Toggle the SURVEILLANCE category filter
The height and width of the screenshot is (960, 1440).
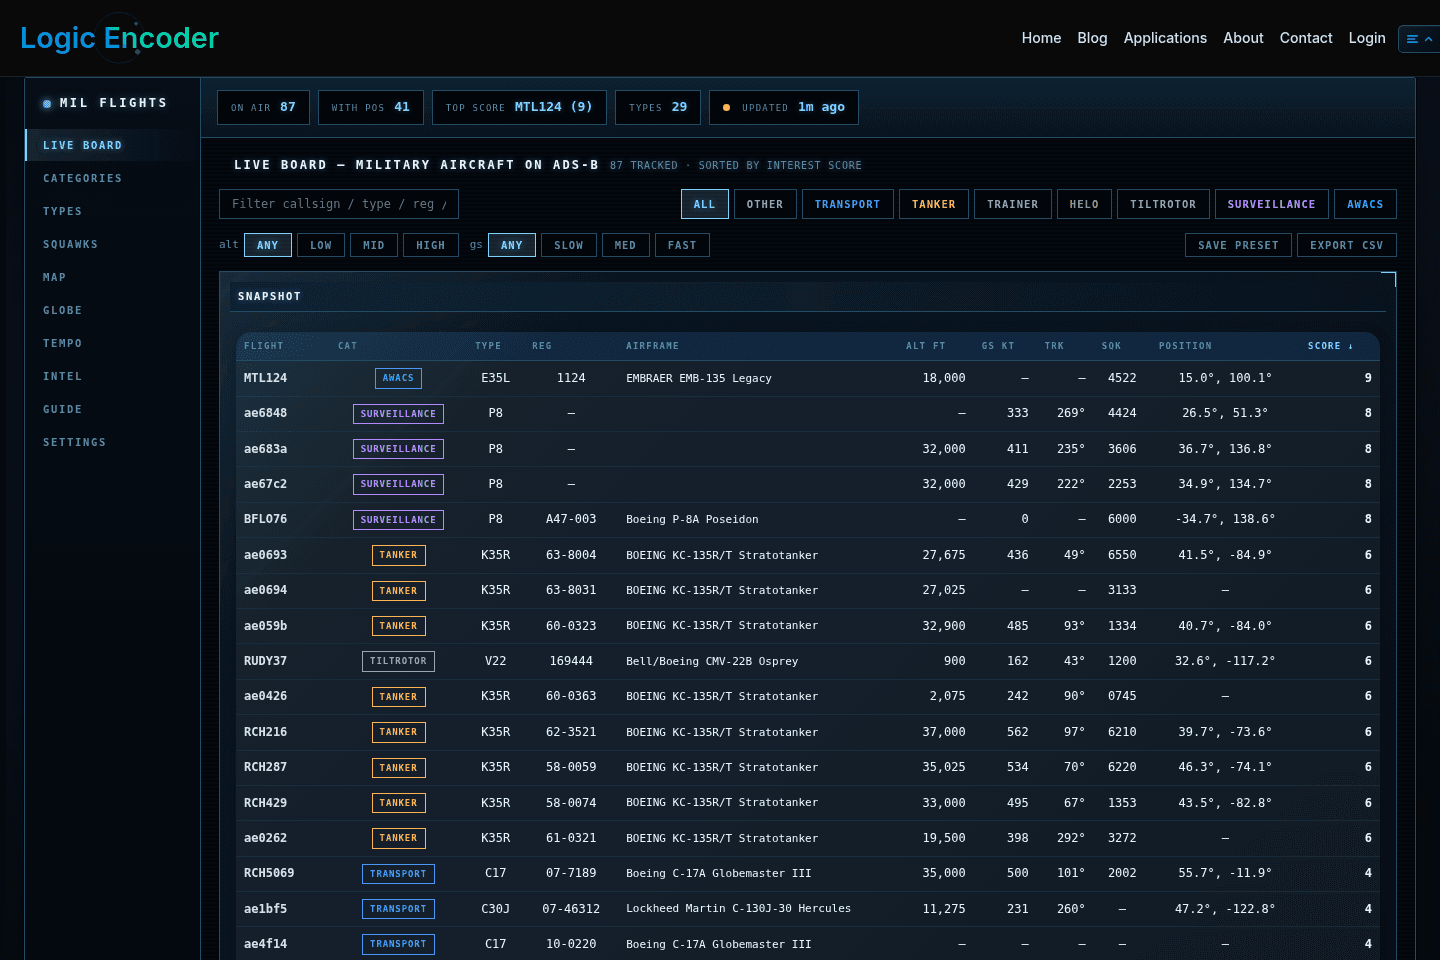pyautogui.click(x=1271, y=204)
